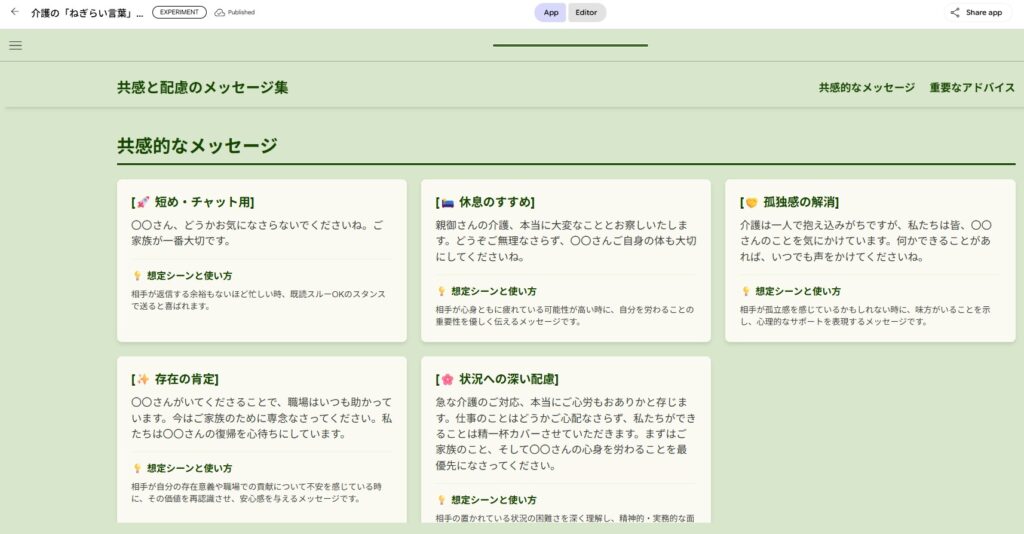
Task: Select the App tab
Action: [550, 13]
